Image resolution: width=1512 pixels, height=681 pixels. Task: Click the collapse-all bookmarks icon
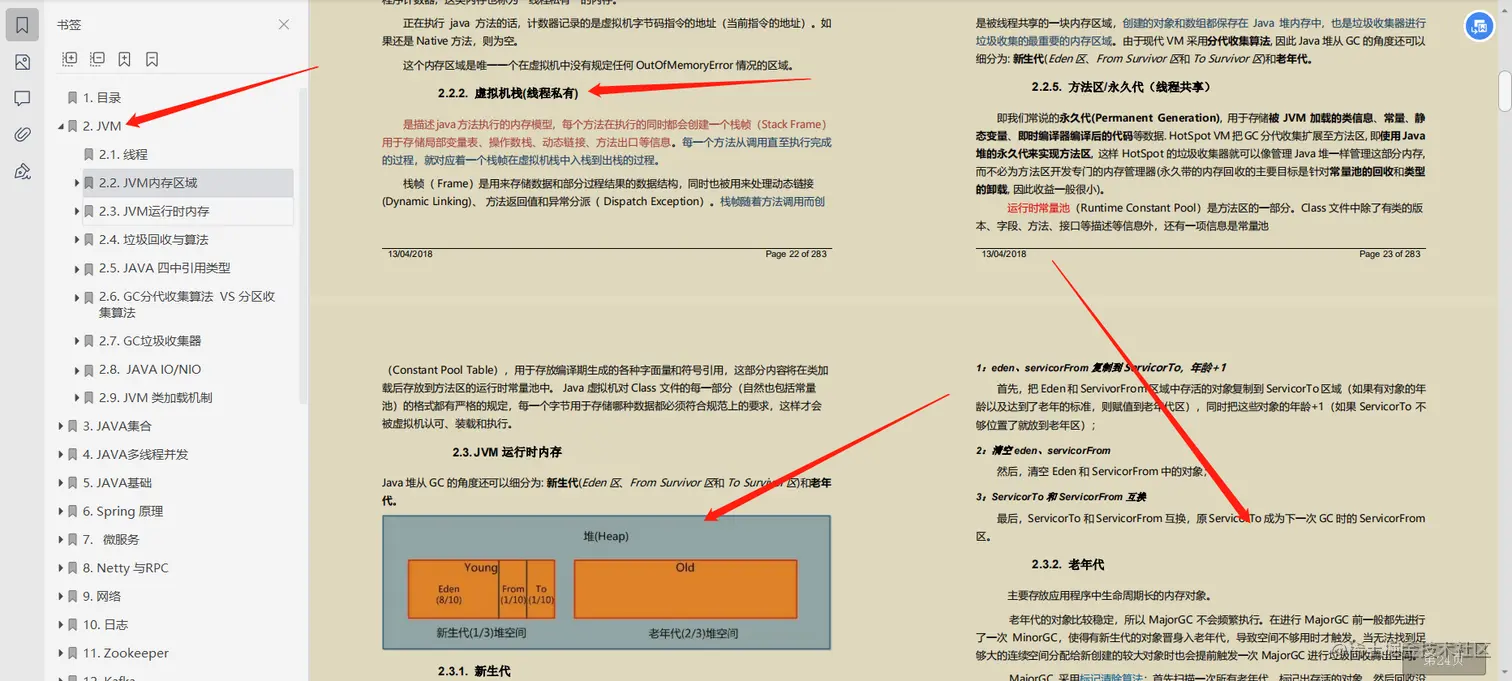click(97, 58)
